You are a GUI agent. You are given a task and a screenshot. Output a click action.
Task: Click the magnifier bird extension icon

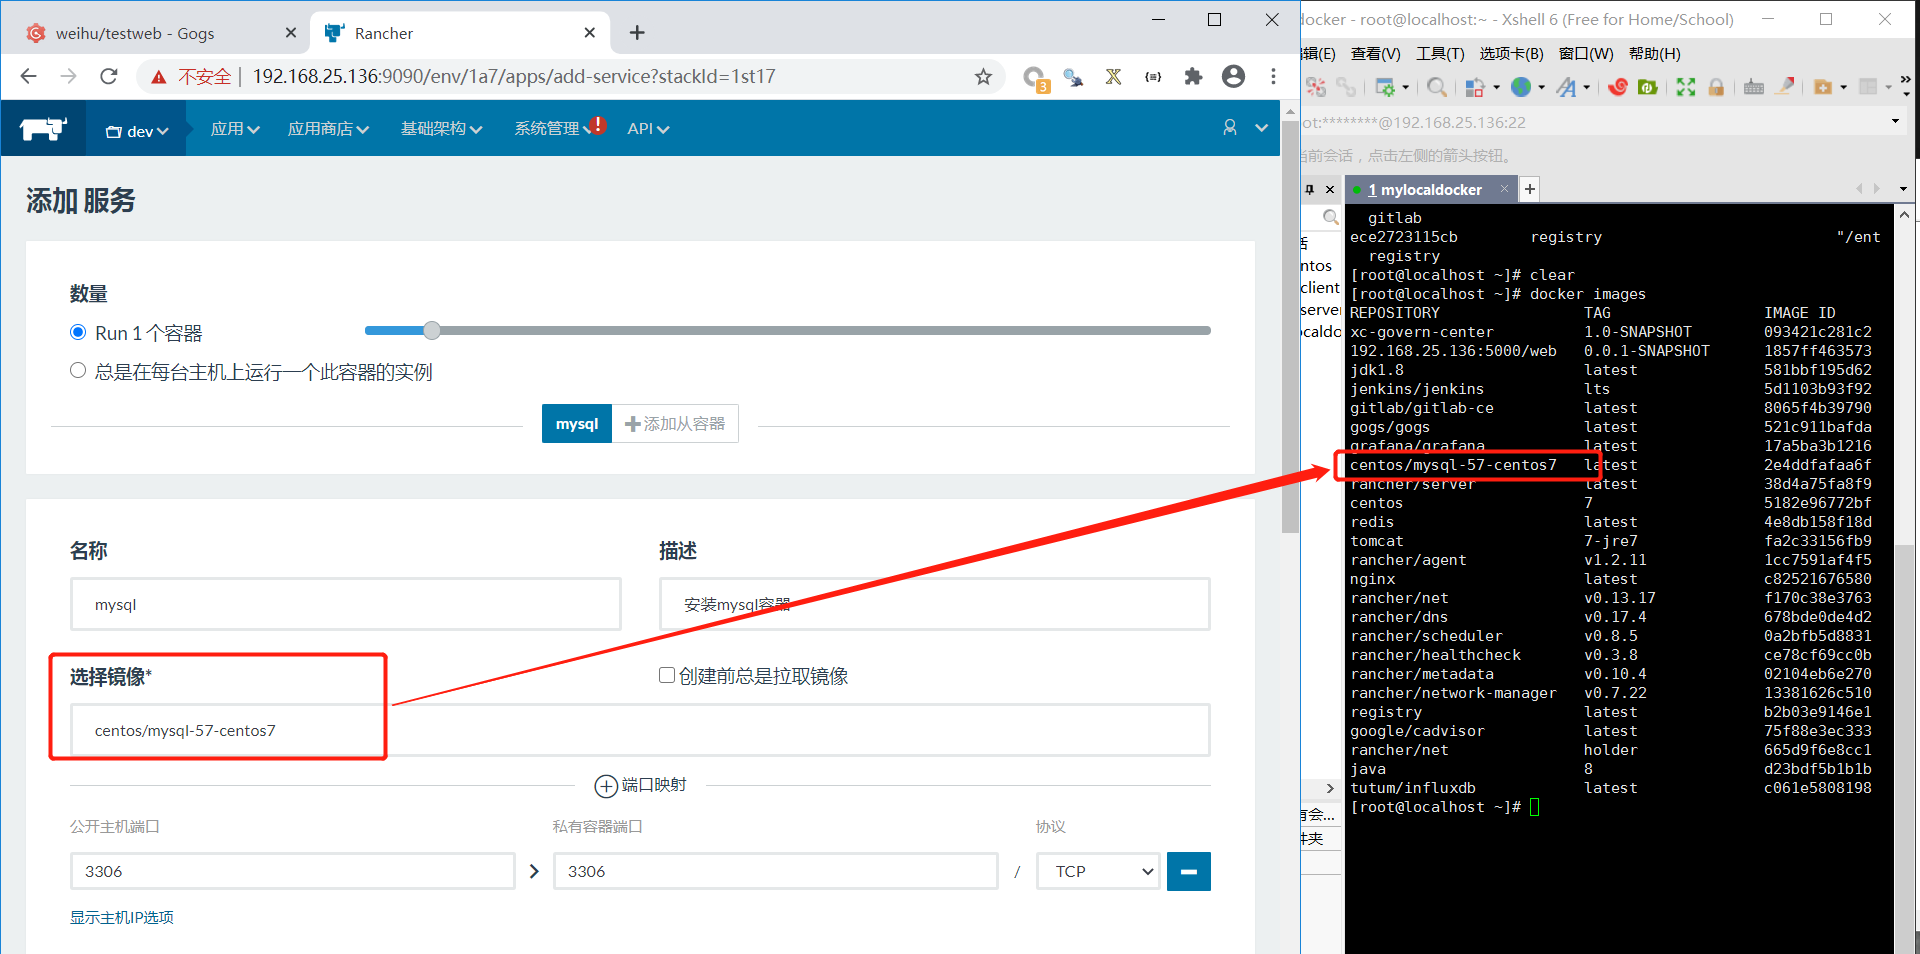1073,77
